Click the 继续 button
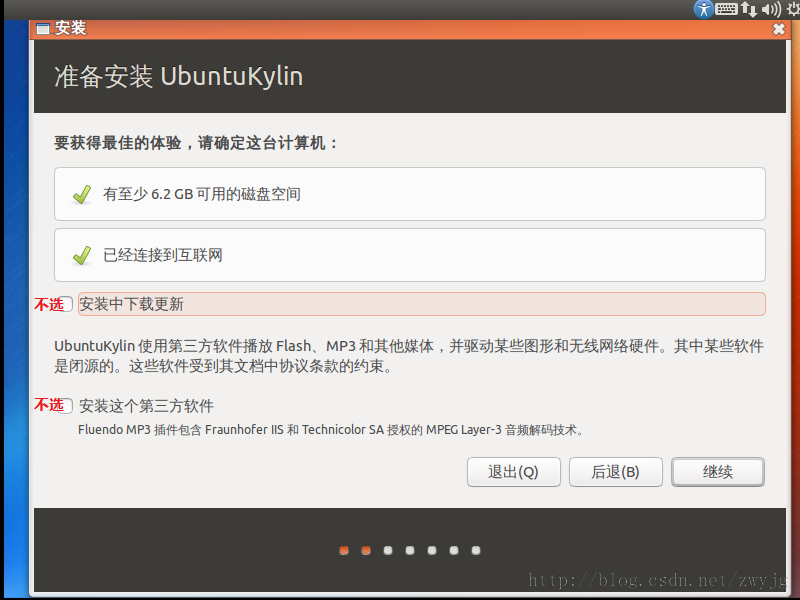 (x=718, y=472)
